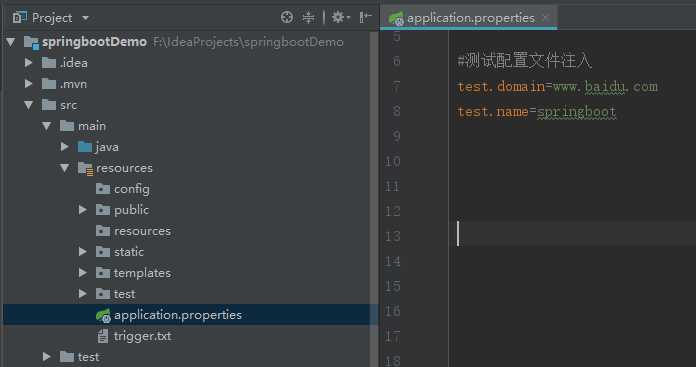
Task: Collapse the springbootDemo root node
Action: pyautogui.click(x=11, y=42)
